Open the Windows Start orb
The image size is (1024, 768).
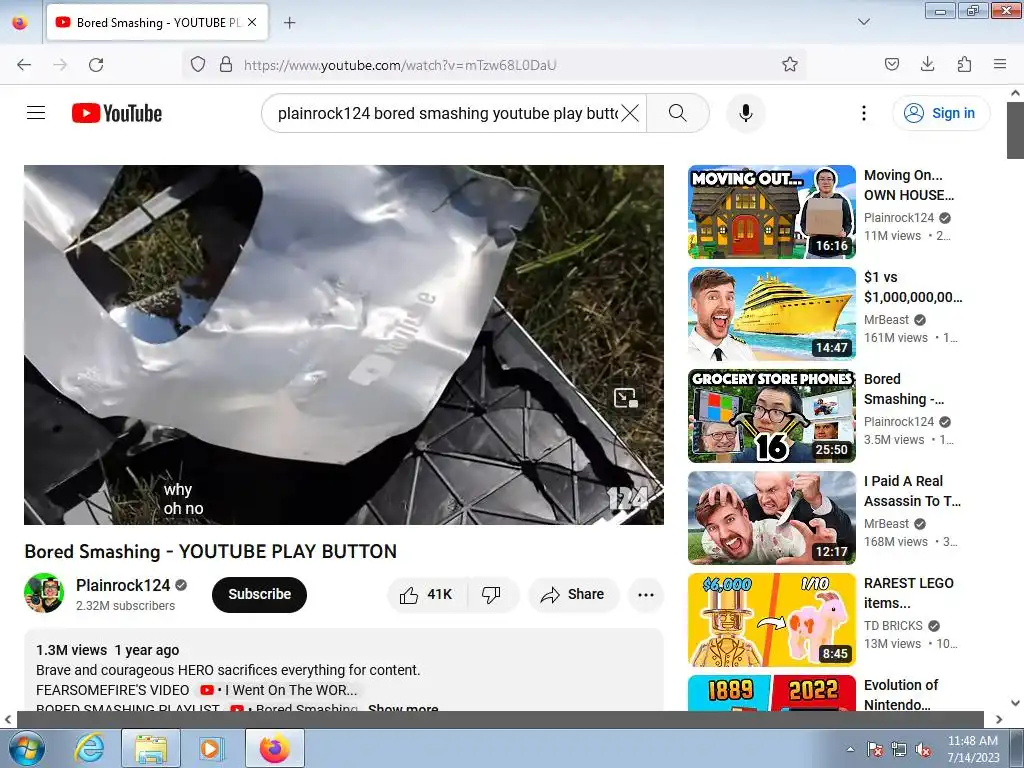pyautogui.click(x=26, y=749)
